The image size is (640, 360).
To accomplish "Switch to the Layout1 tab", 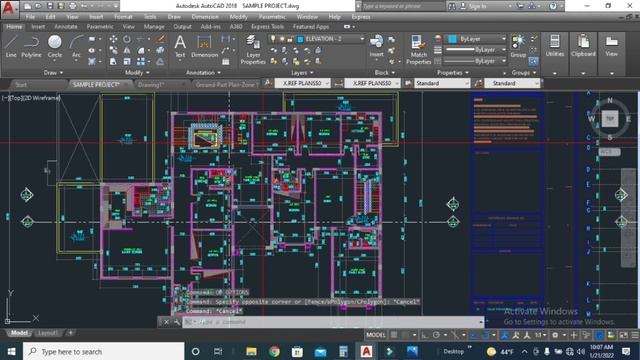I will pos(48,333).
